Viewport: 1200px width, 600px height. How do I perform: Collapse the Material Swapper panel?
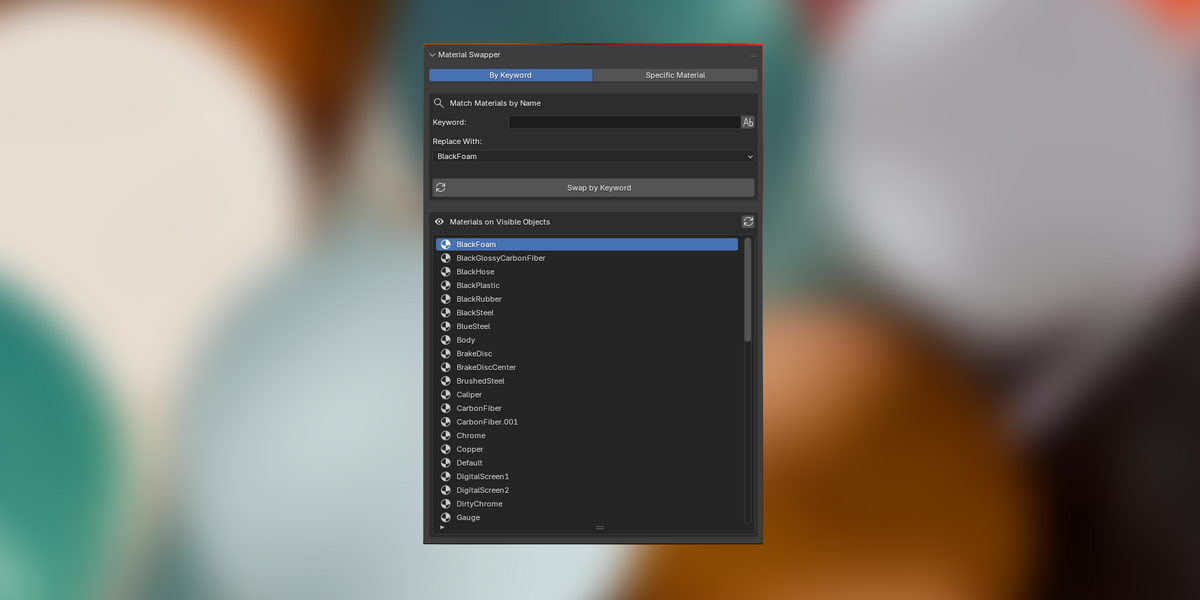pos(433,55)
